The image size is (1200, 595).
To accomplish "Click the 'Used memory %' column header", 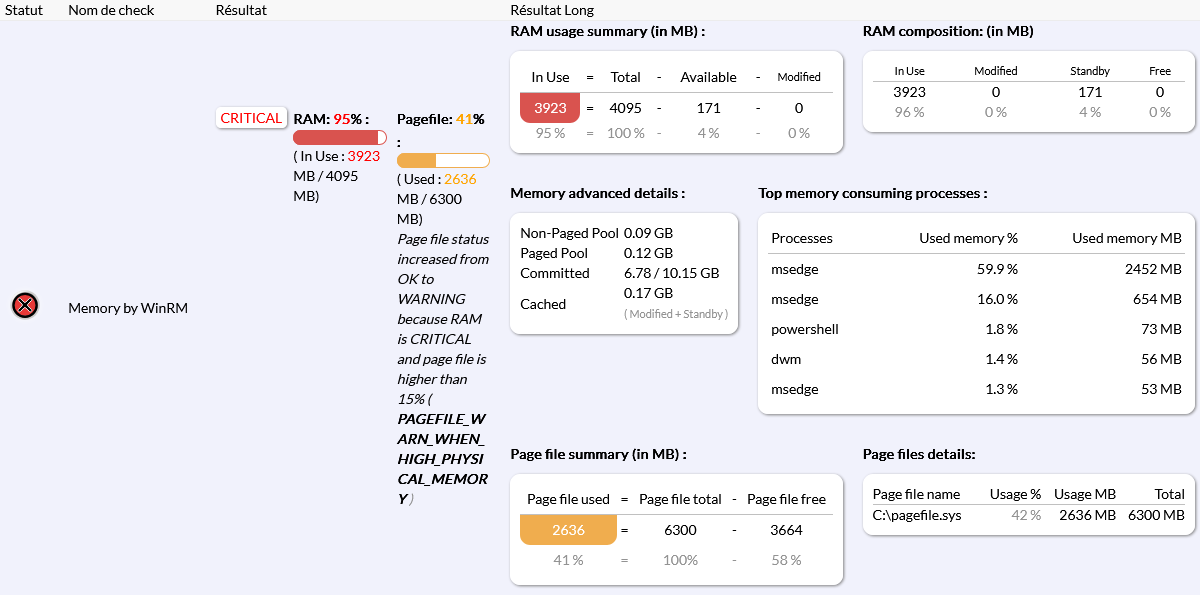I will pos(968,238).
